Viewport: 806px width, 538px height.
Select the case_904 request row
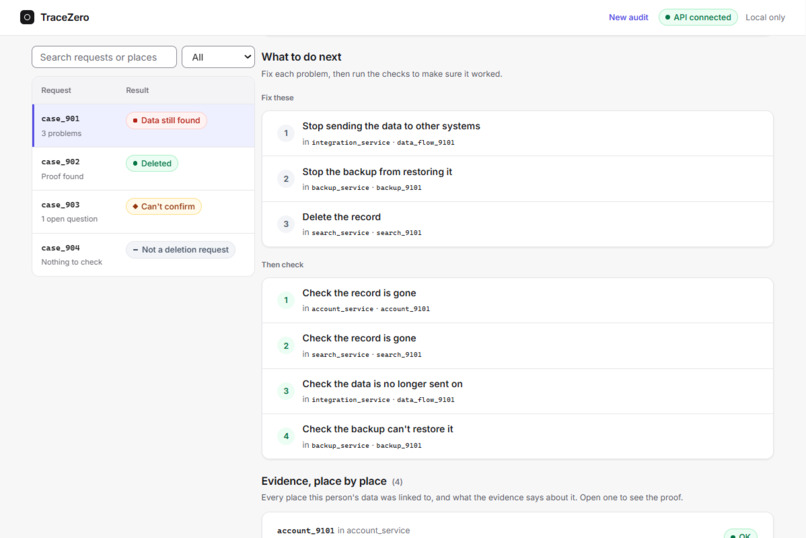(x=143, y=255)
